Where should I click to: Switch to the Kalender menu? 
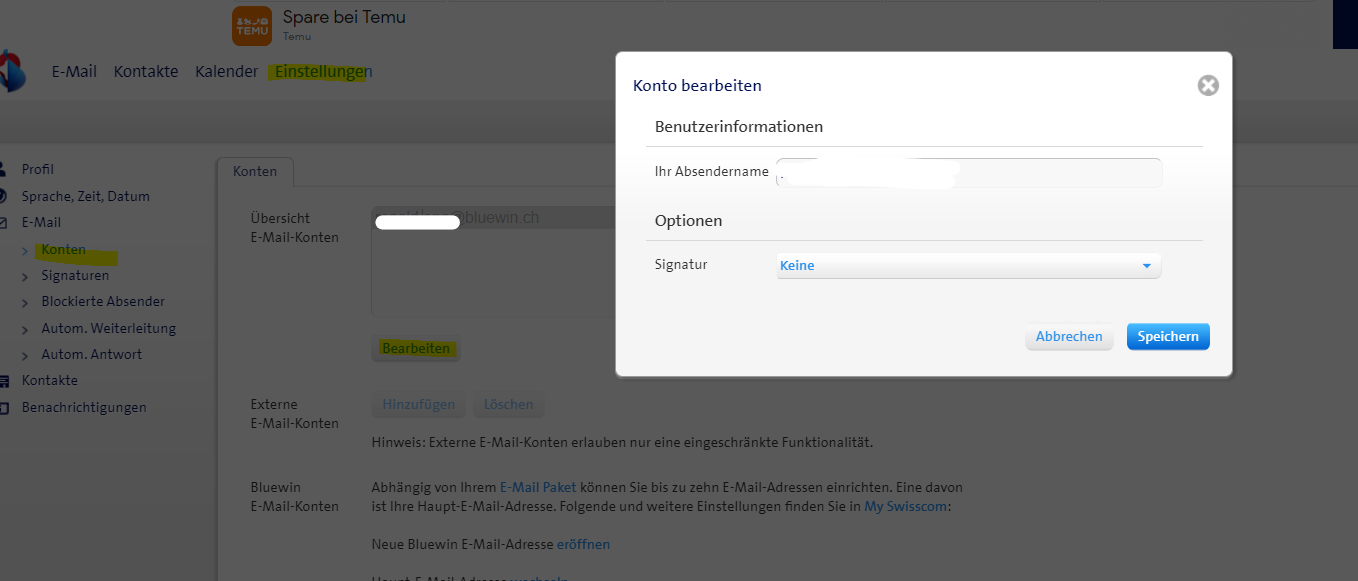click(x=226, y=72)
